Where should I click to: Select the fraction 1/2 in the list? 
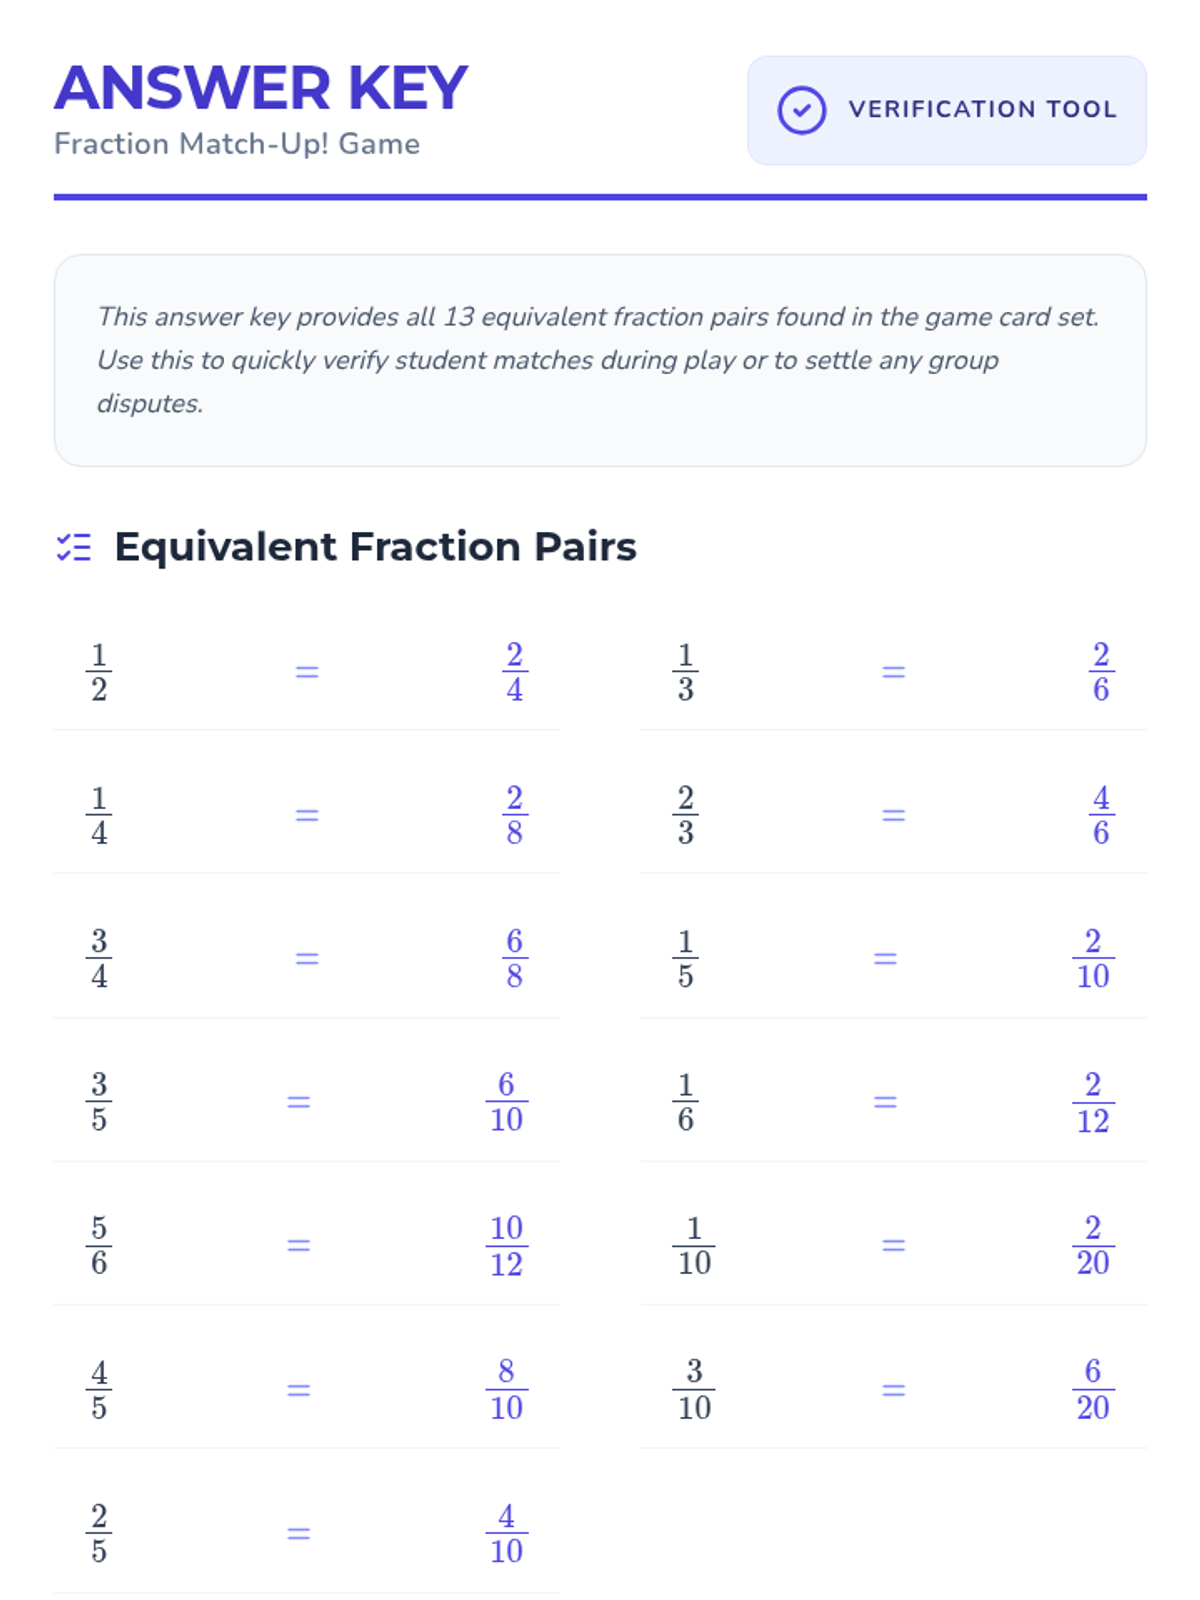pos(99,672)
